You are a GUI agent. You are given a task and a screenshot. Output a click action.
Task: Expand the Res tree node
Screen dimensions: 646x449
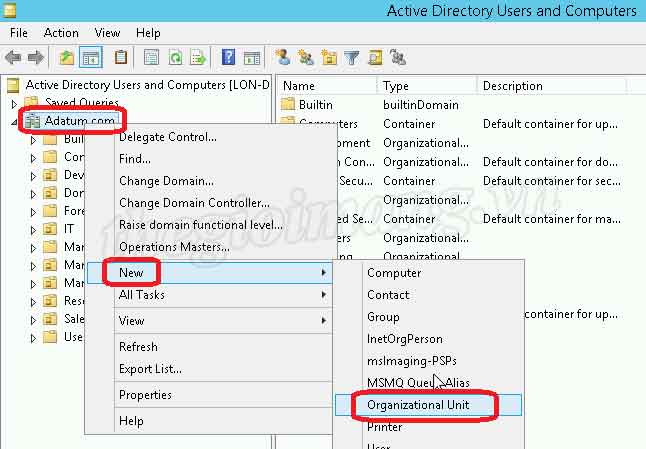click(33, 302)
